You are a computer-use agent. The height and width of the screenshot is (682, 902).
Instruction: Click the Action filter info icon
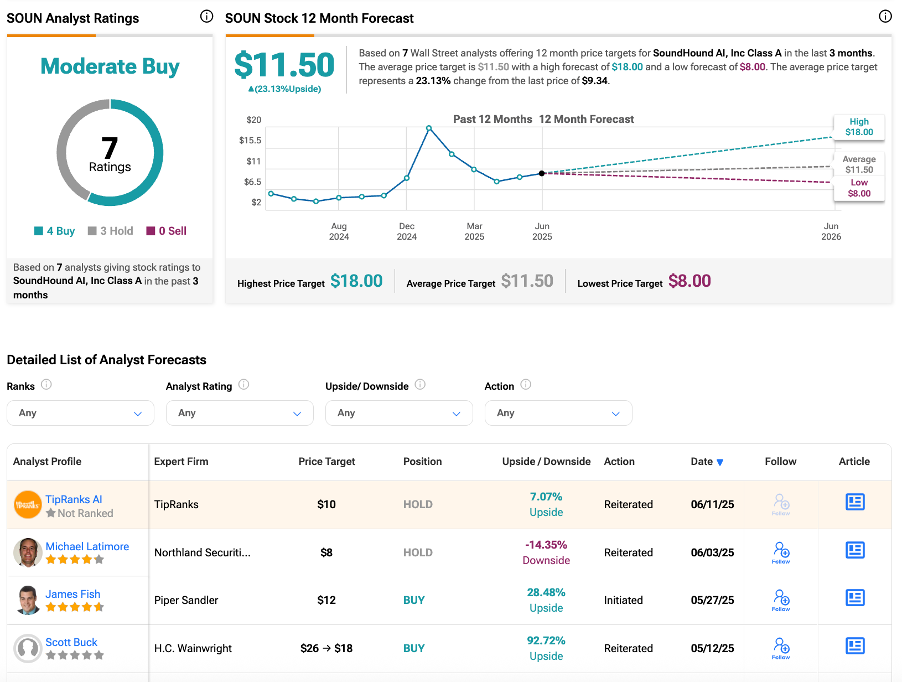coord(526,385)
